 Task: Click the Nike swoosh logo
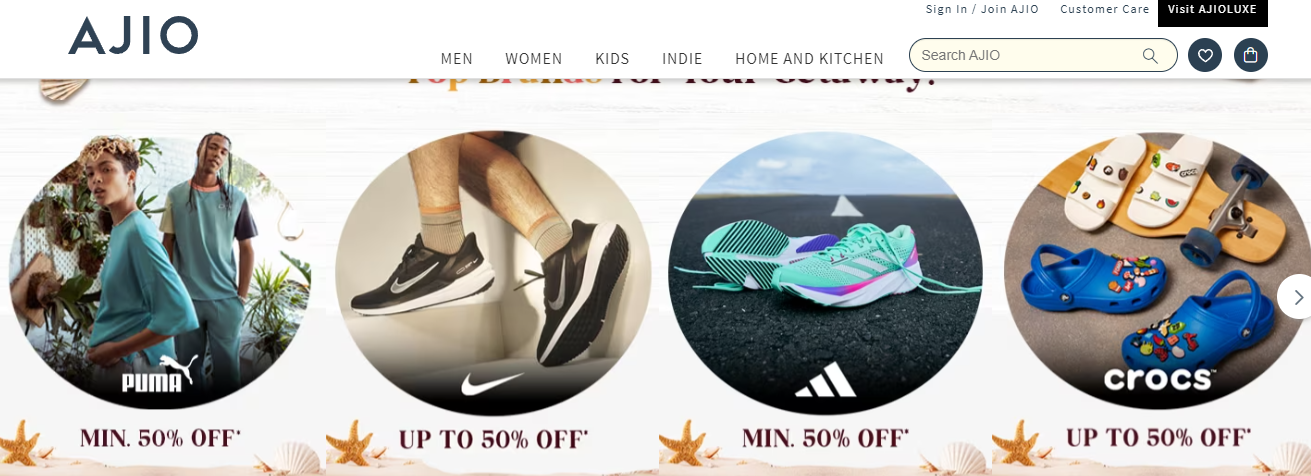(x=493, y=383)
